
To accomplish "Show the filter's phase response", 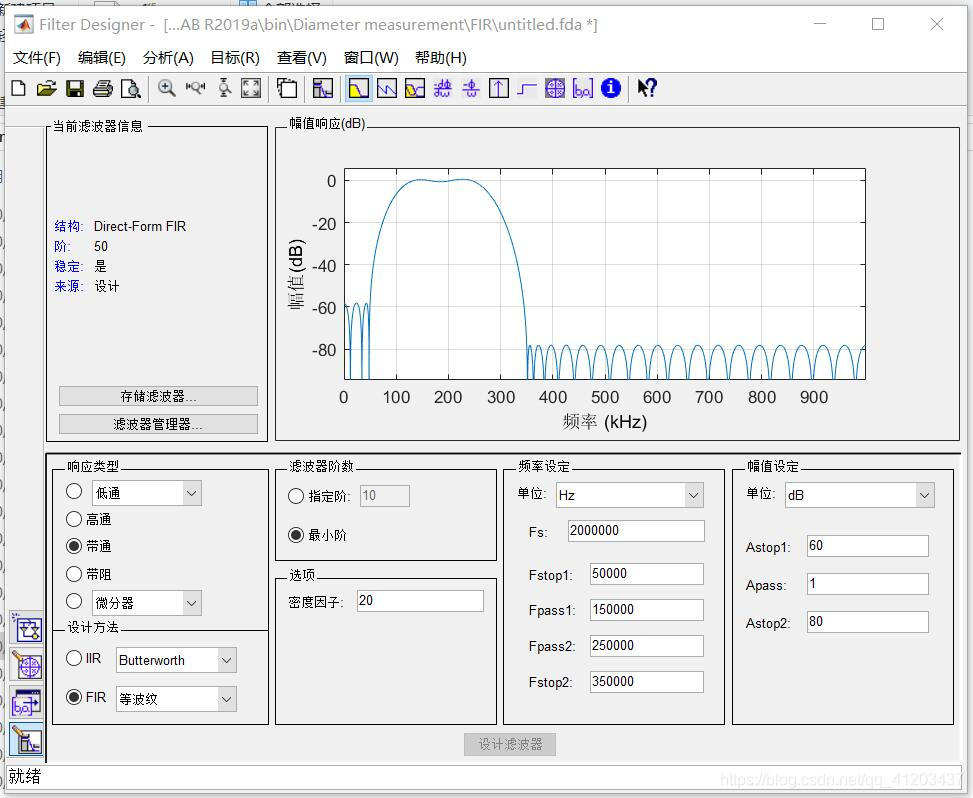I will click(x=388, y=88).
